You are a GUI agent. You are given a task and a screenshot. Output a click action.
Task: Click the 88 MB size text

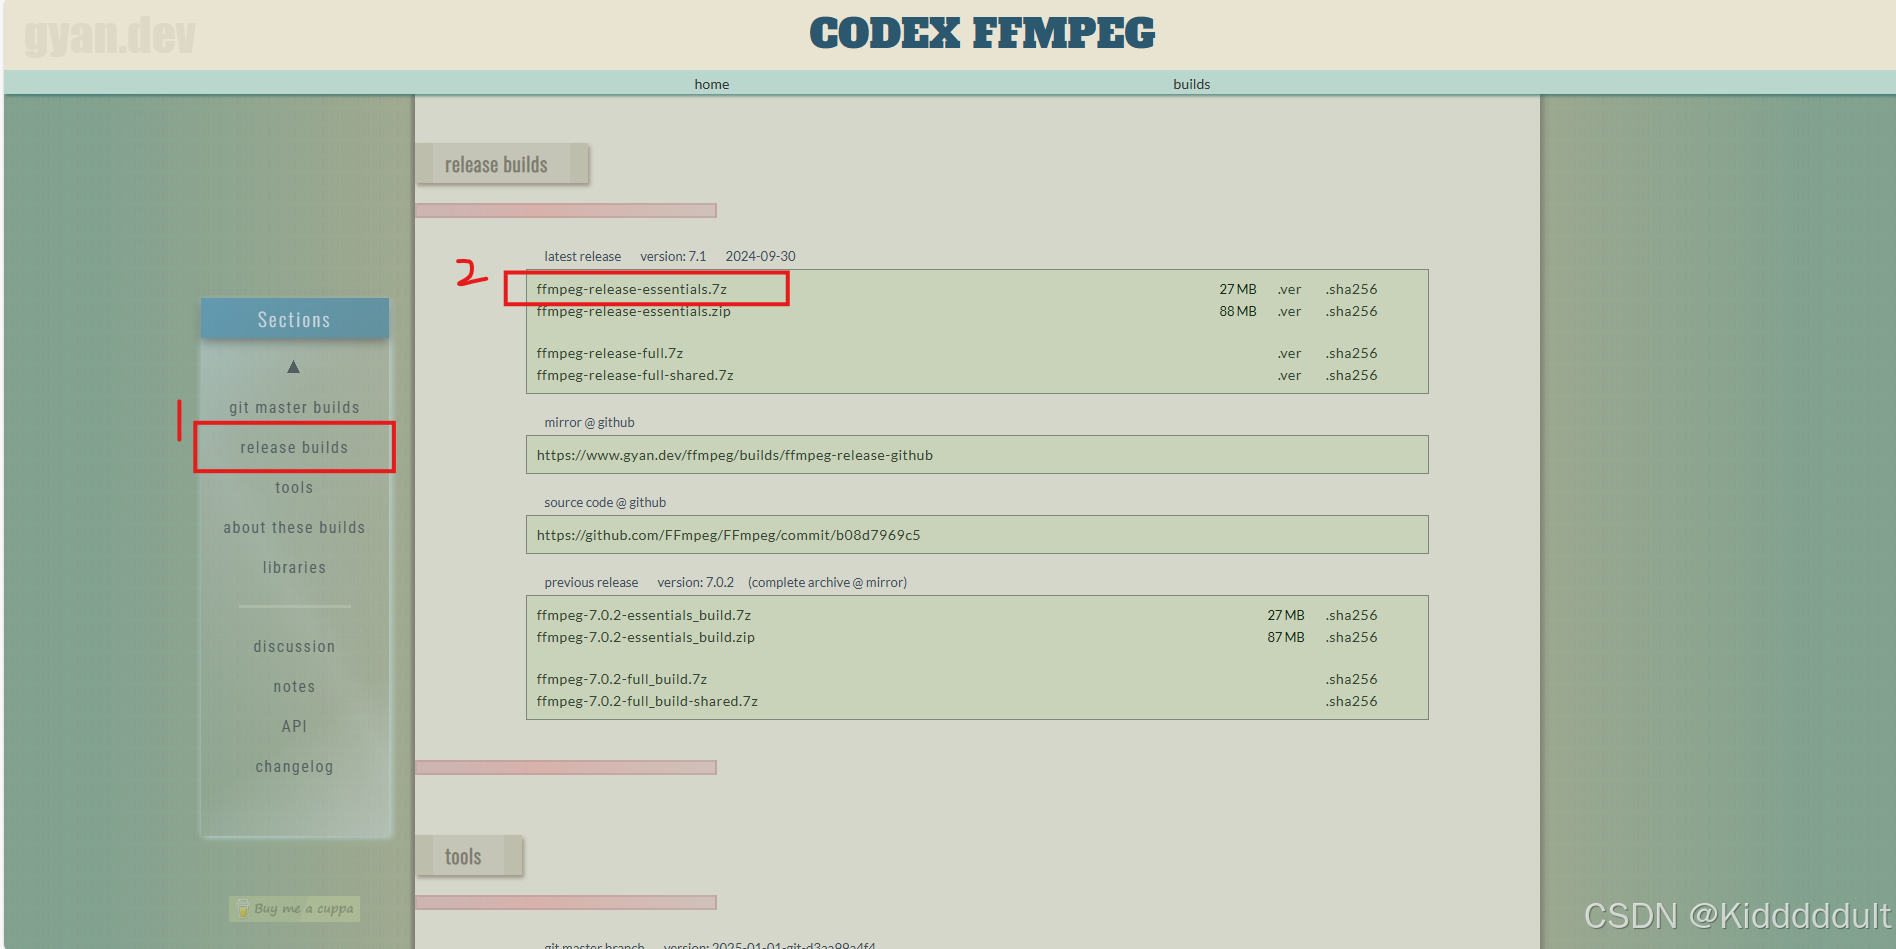(1237, 311)
